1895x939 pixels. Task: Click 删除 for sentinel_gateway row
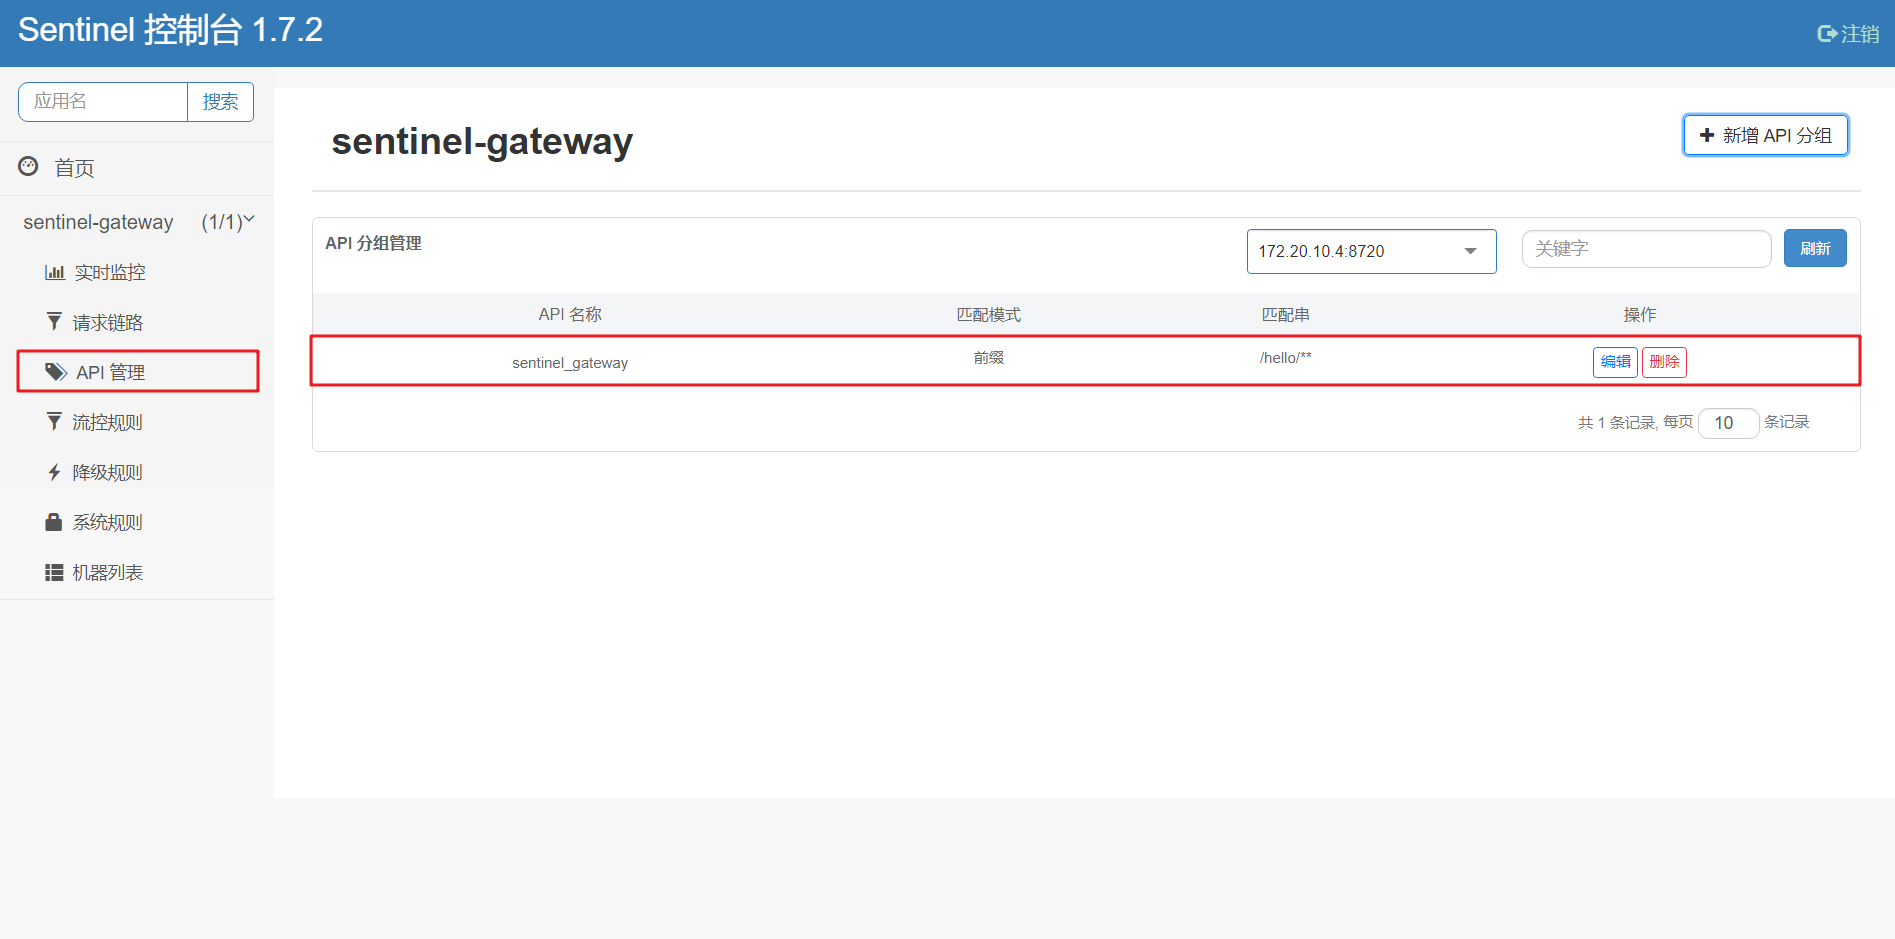(1664, 362)
